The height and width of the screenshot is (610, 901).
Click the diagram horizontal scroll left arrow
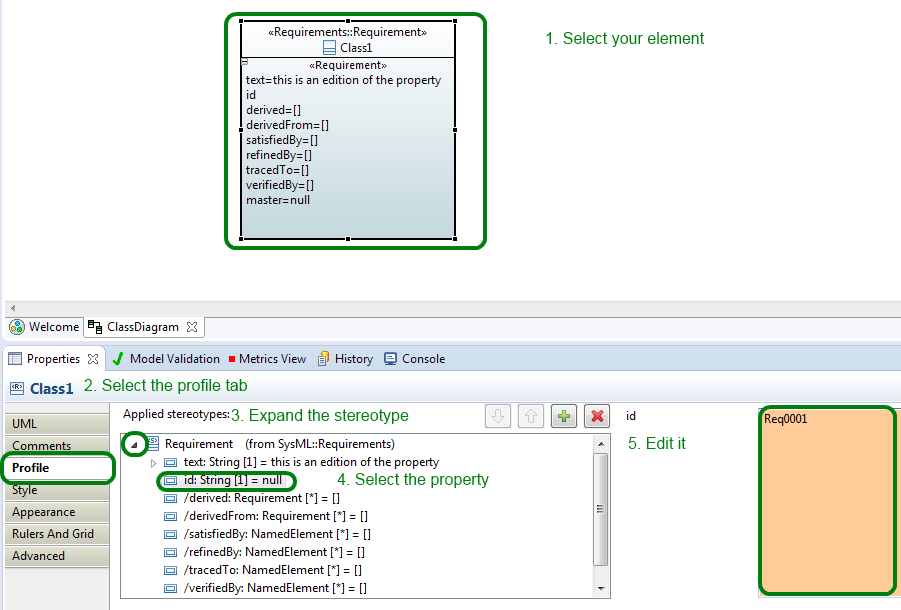point(13,308)
